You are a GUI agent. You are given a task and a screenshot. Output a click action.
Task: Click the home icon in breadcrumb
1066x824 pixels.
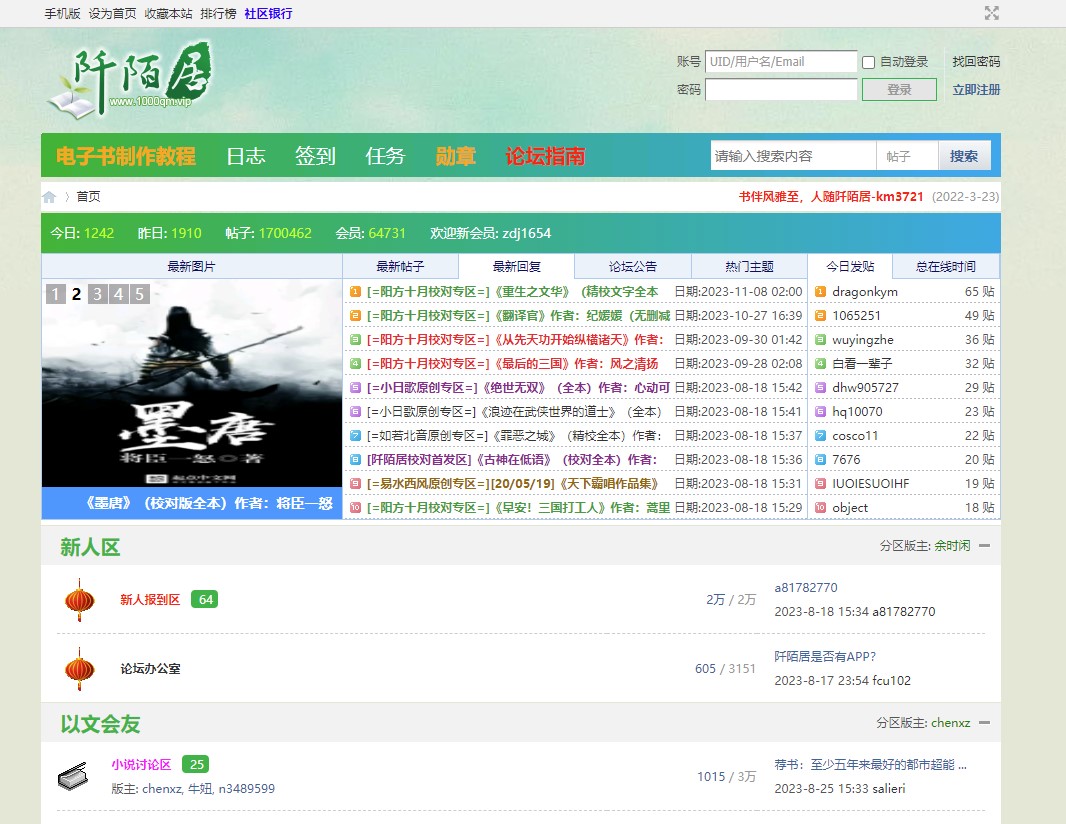pyautogui.click(x=49, y=197)
